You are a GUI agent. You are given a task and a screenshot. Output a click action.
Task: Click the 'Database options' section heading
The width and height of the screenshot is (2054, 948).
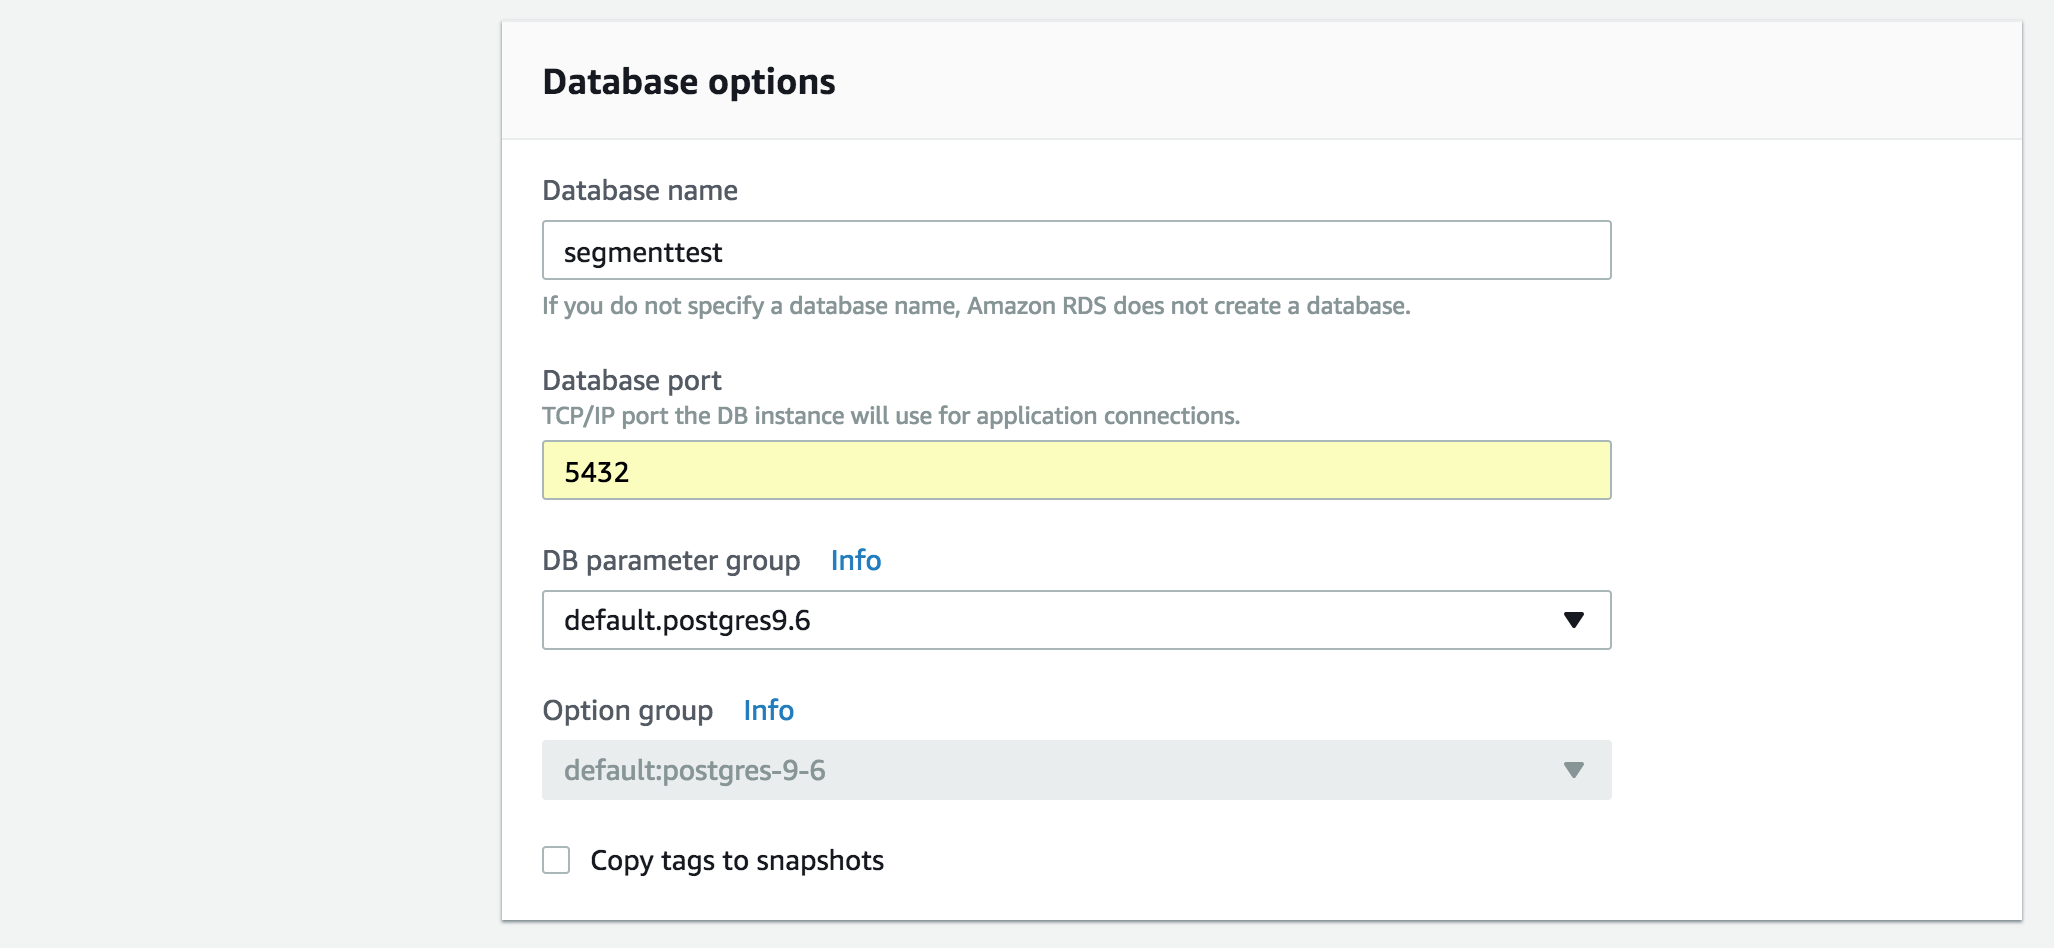pos(688,82)
